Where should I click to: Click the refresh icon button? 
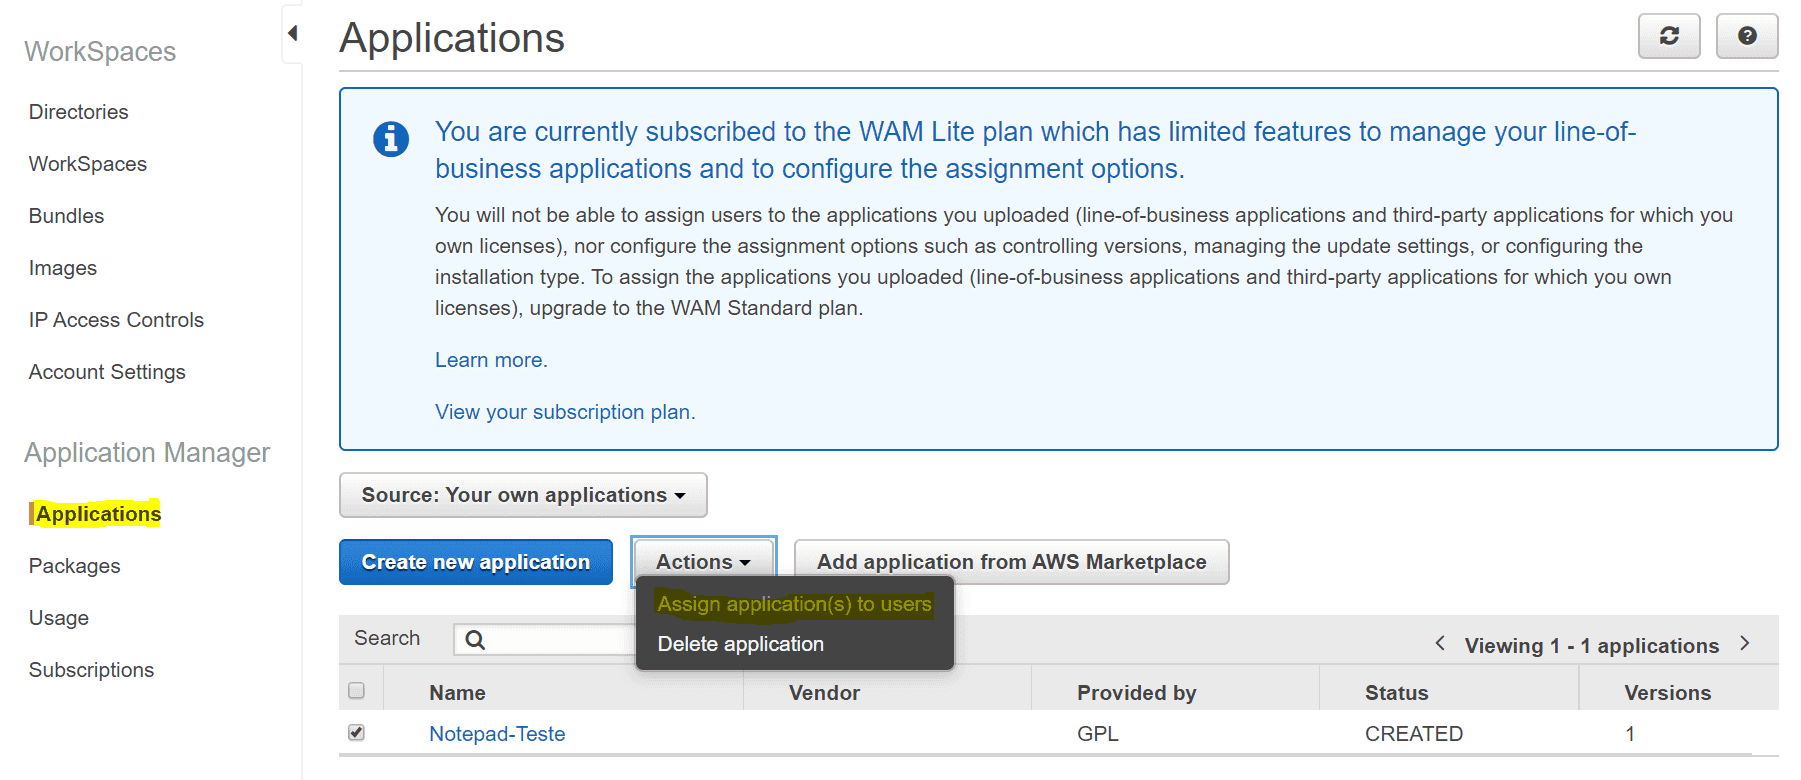tap(1668, 36)
